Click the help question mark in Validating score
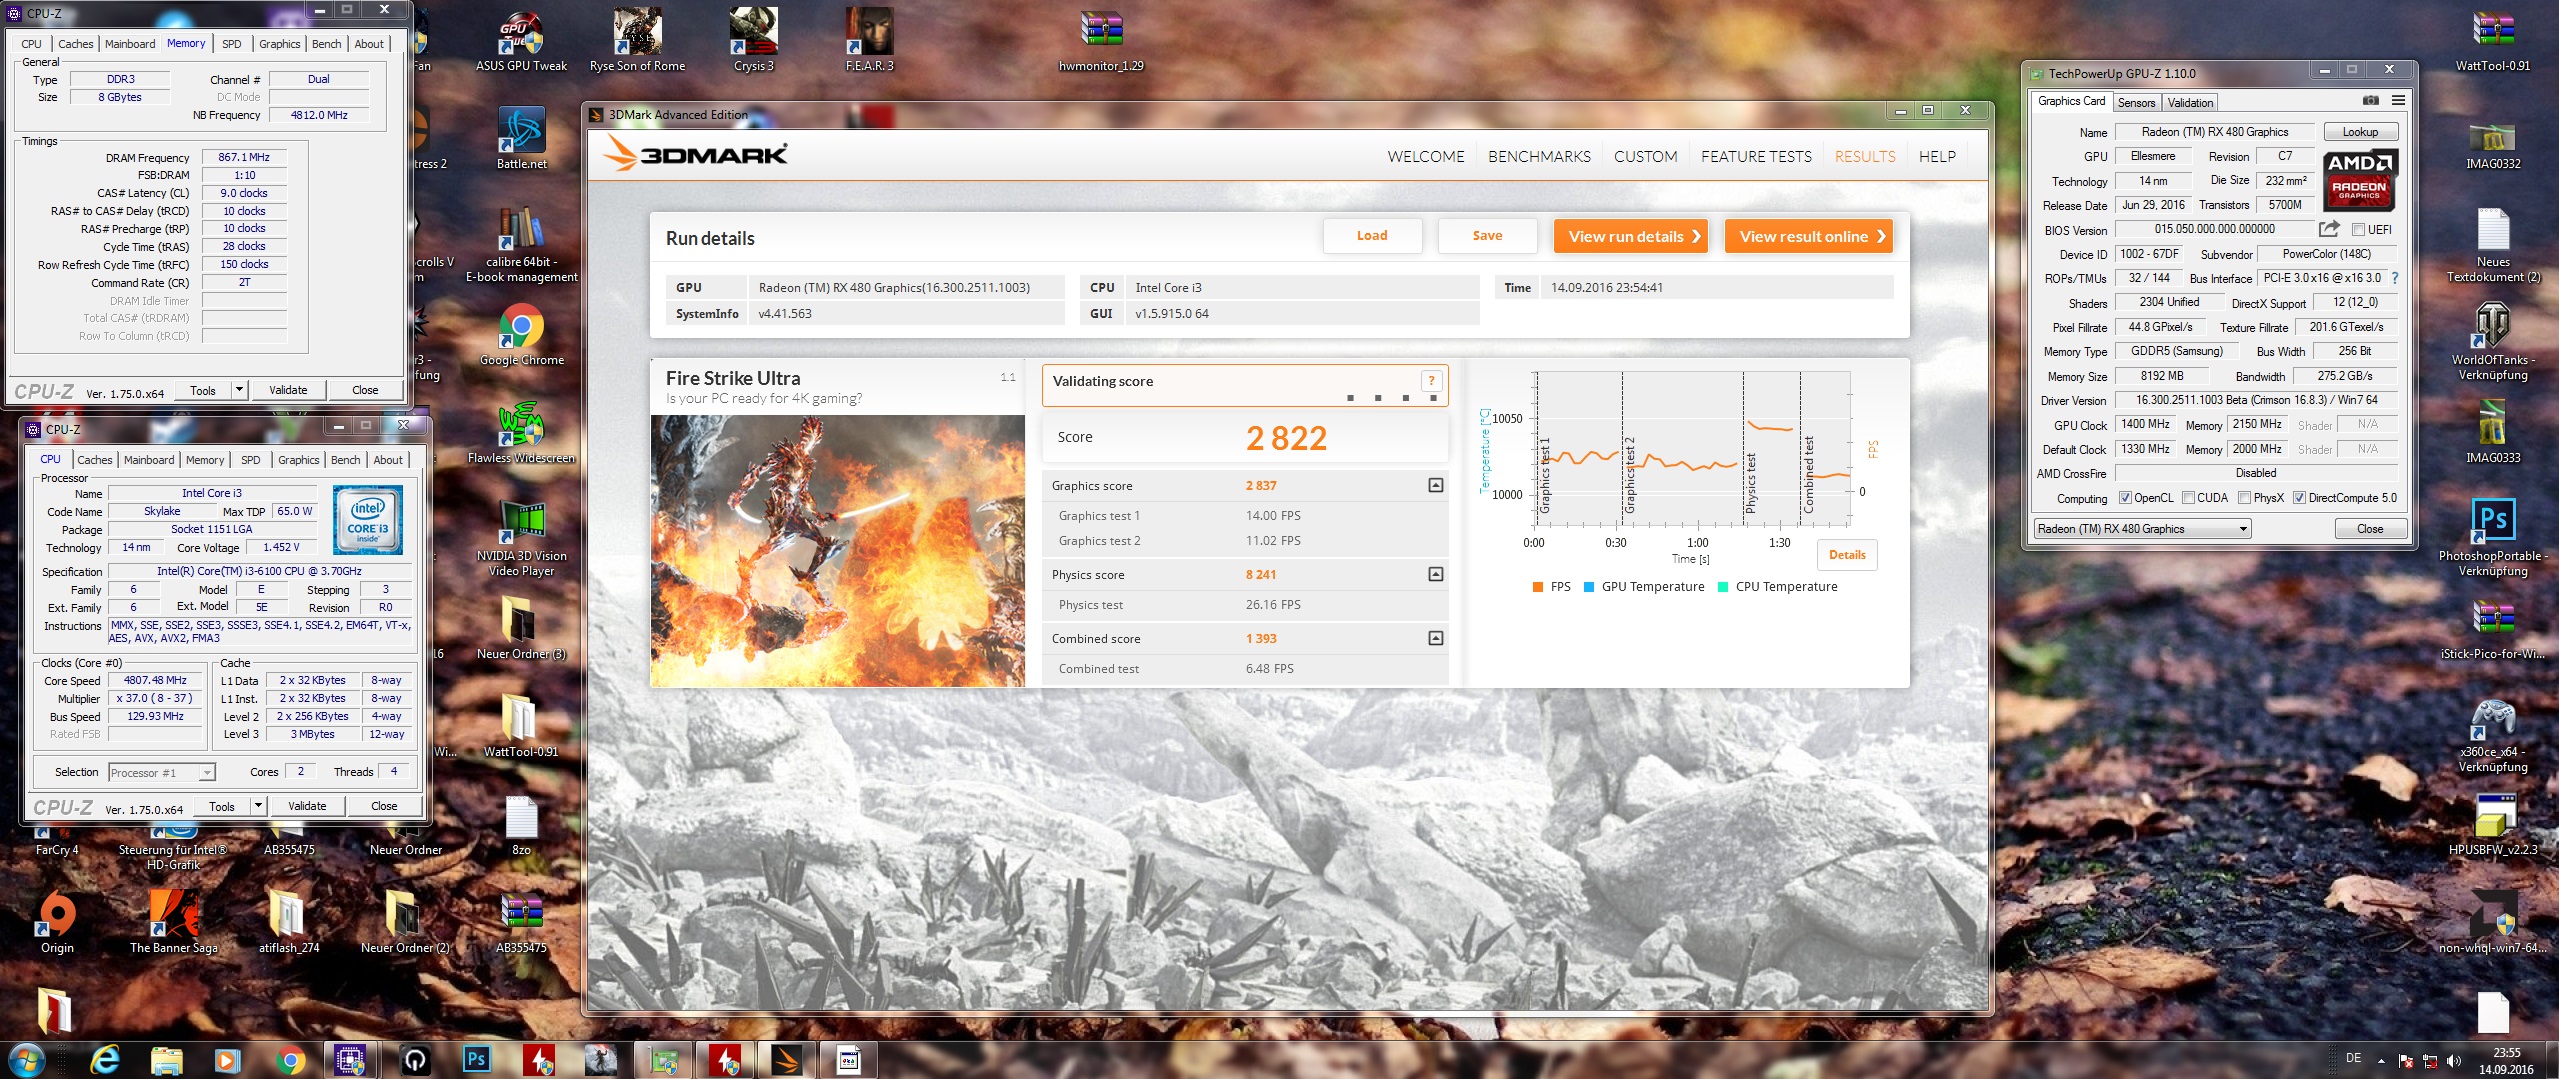 [x=1431, y=380]
